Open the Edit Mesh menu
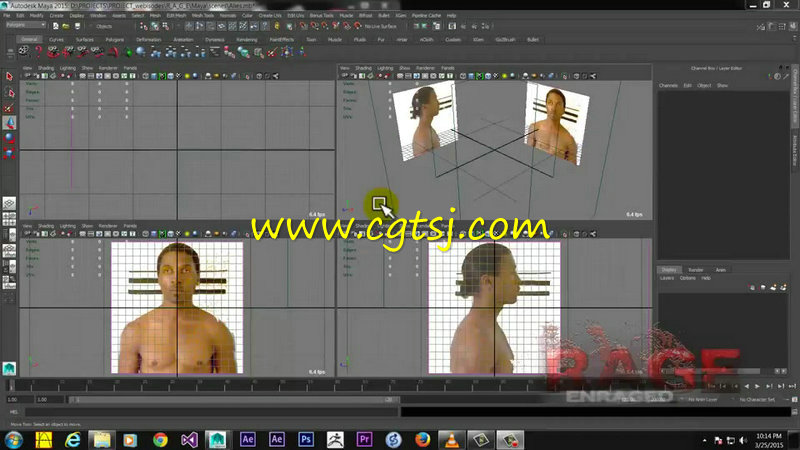The height and width of the screenshot is (450, 800). click(x=177, y=15)
